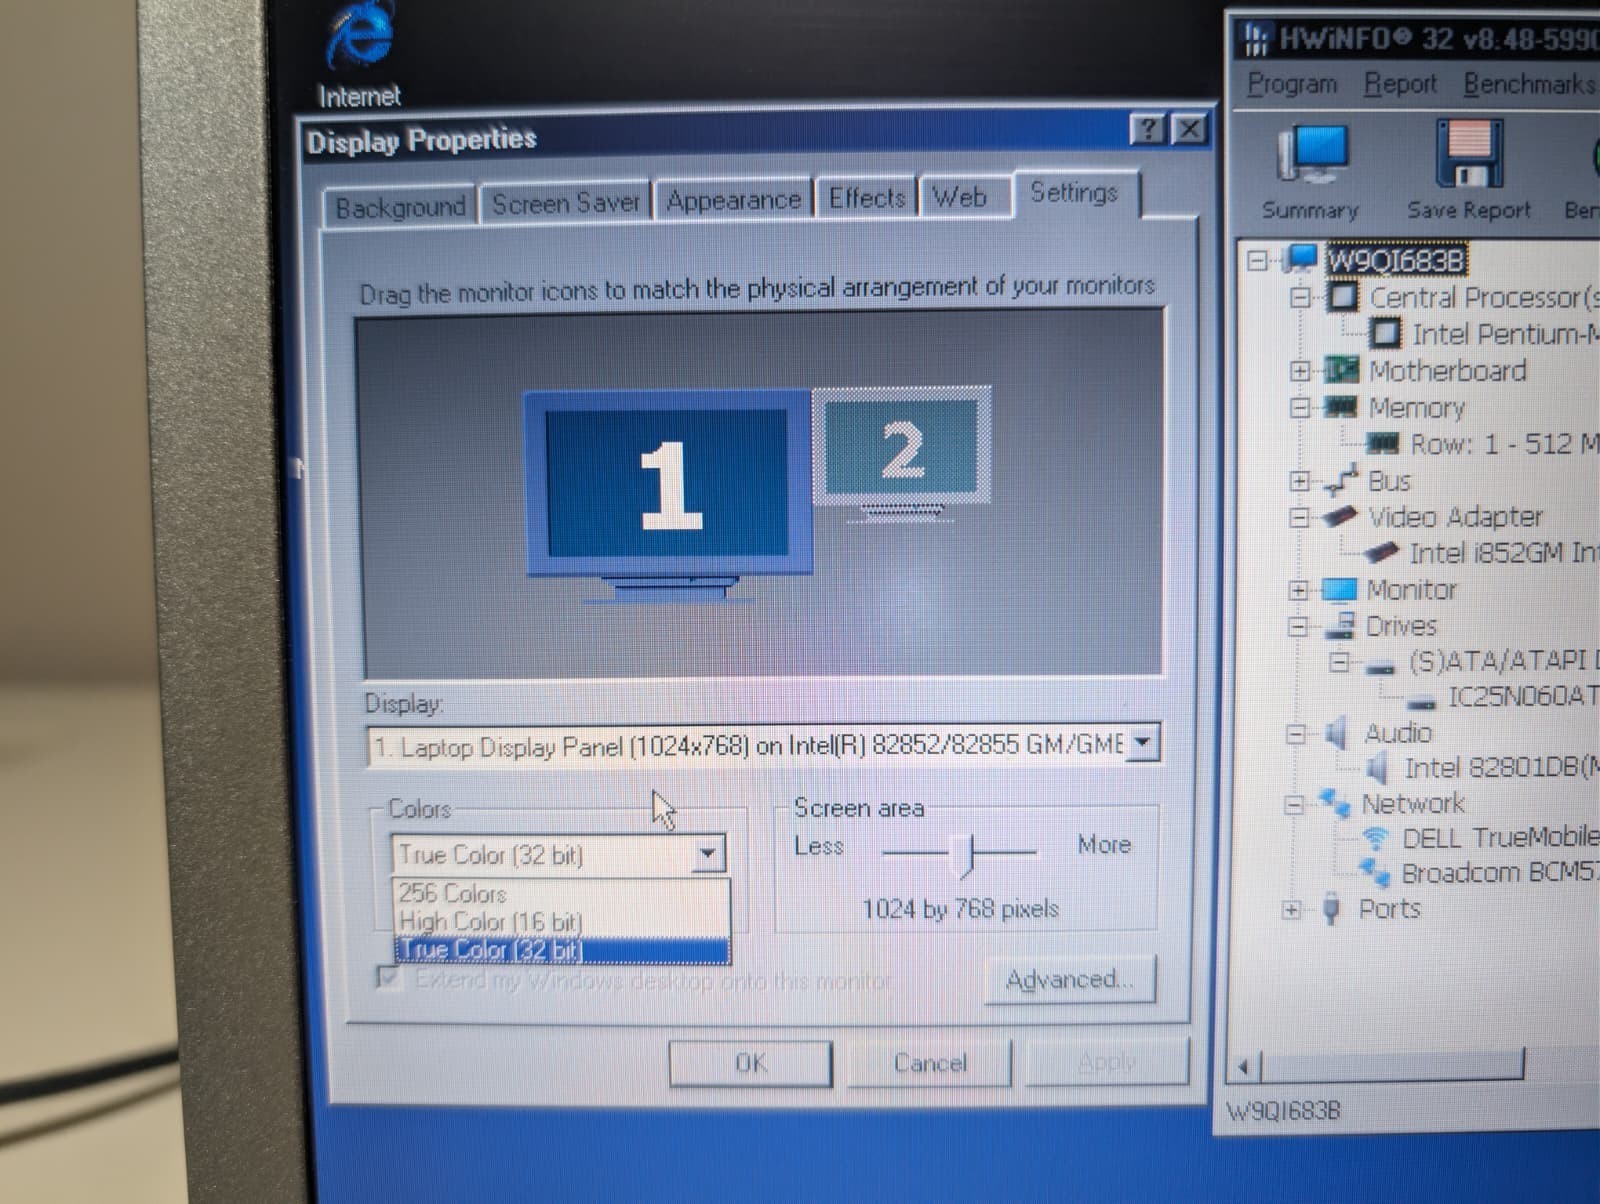Click the Monitor icon in HWiNFO tree
This screenshot has height=1204, width=1600.
tap(1339, 590)
